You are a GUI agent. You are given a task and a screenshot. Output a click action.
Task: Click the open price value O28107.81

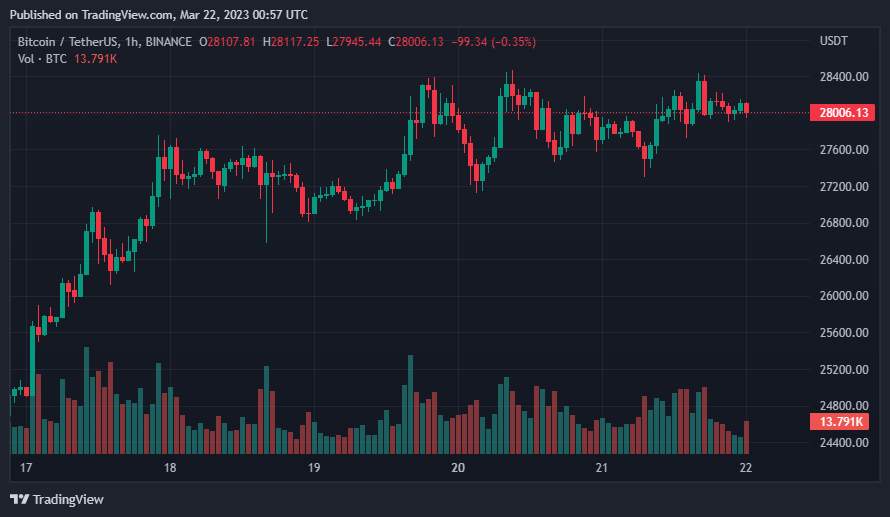point(227,41)
